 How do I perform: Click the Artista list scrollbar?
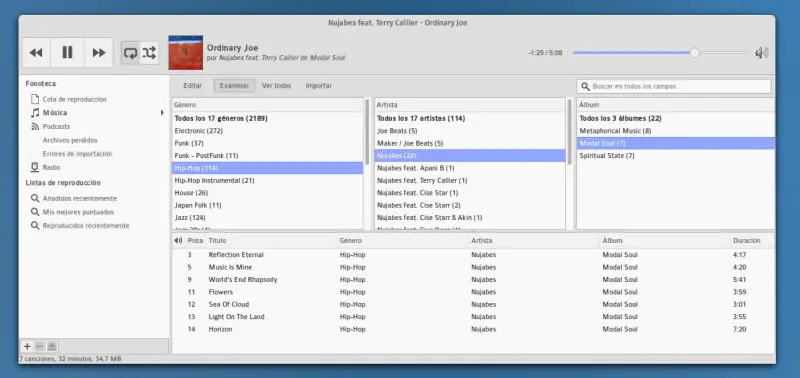pos(570,131)
